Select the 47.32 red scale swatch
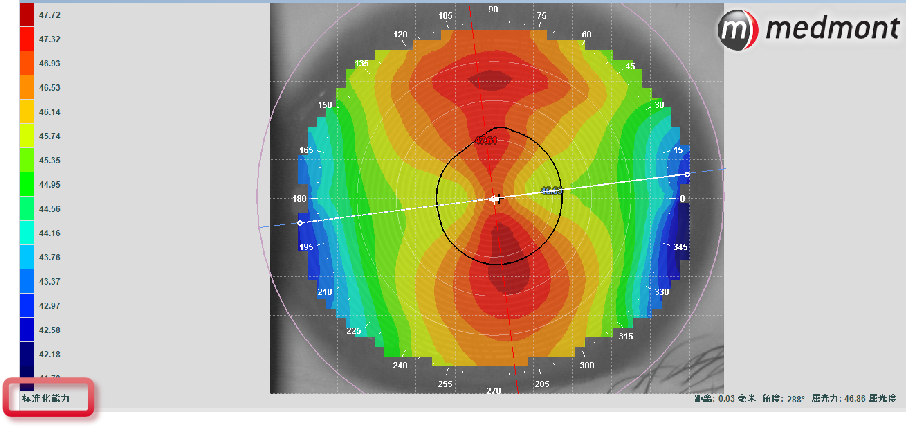The width and height of the screenshot is (907, 429). click(27, 39)
